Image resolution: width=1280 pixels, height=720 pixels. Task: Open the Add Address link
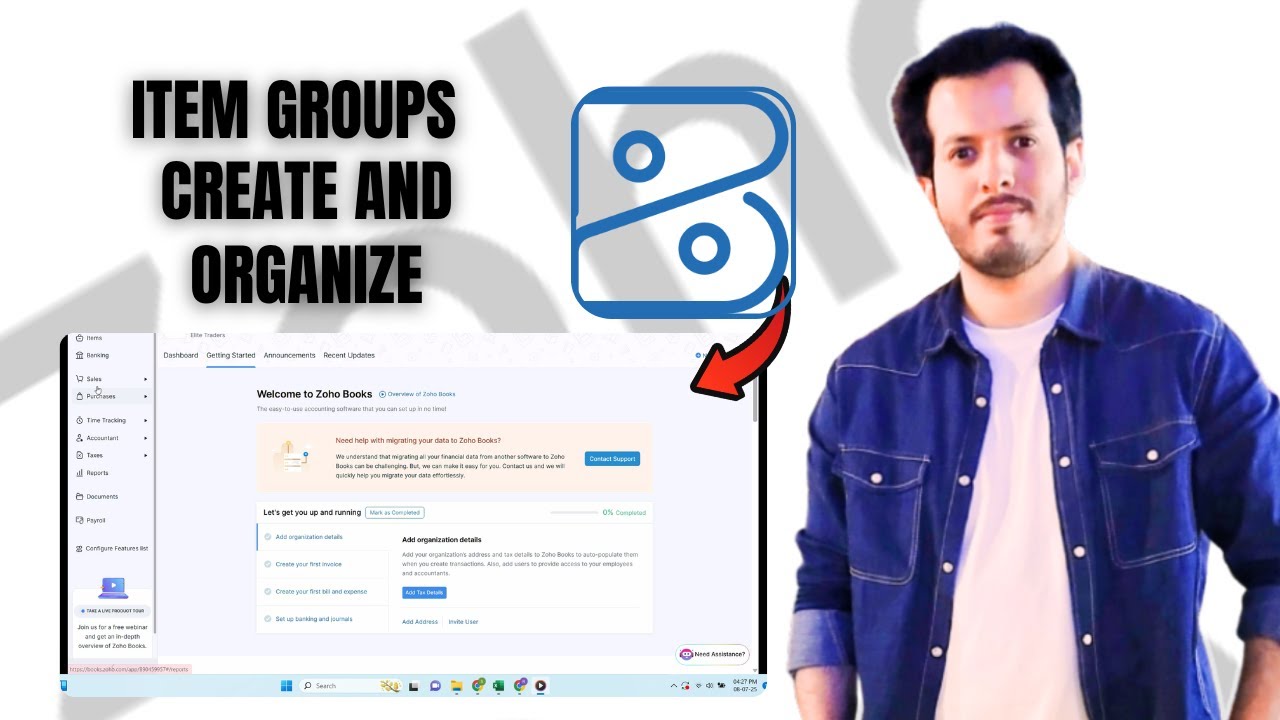(420, 622)
